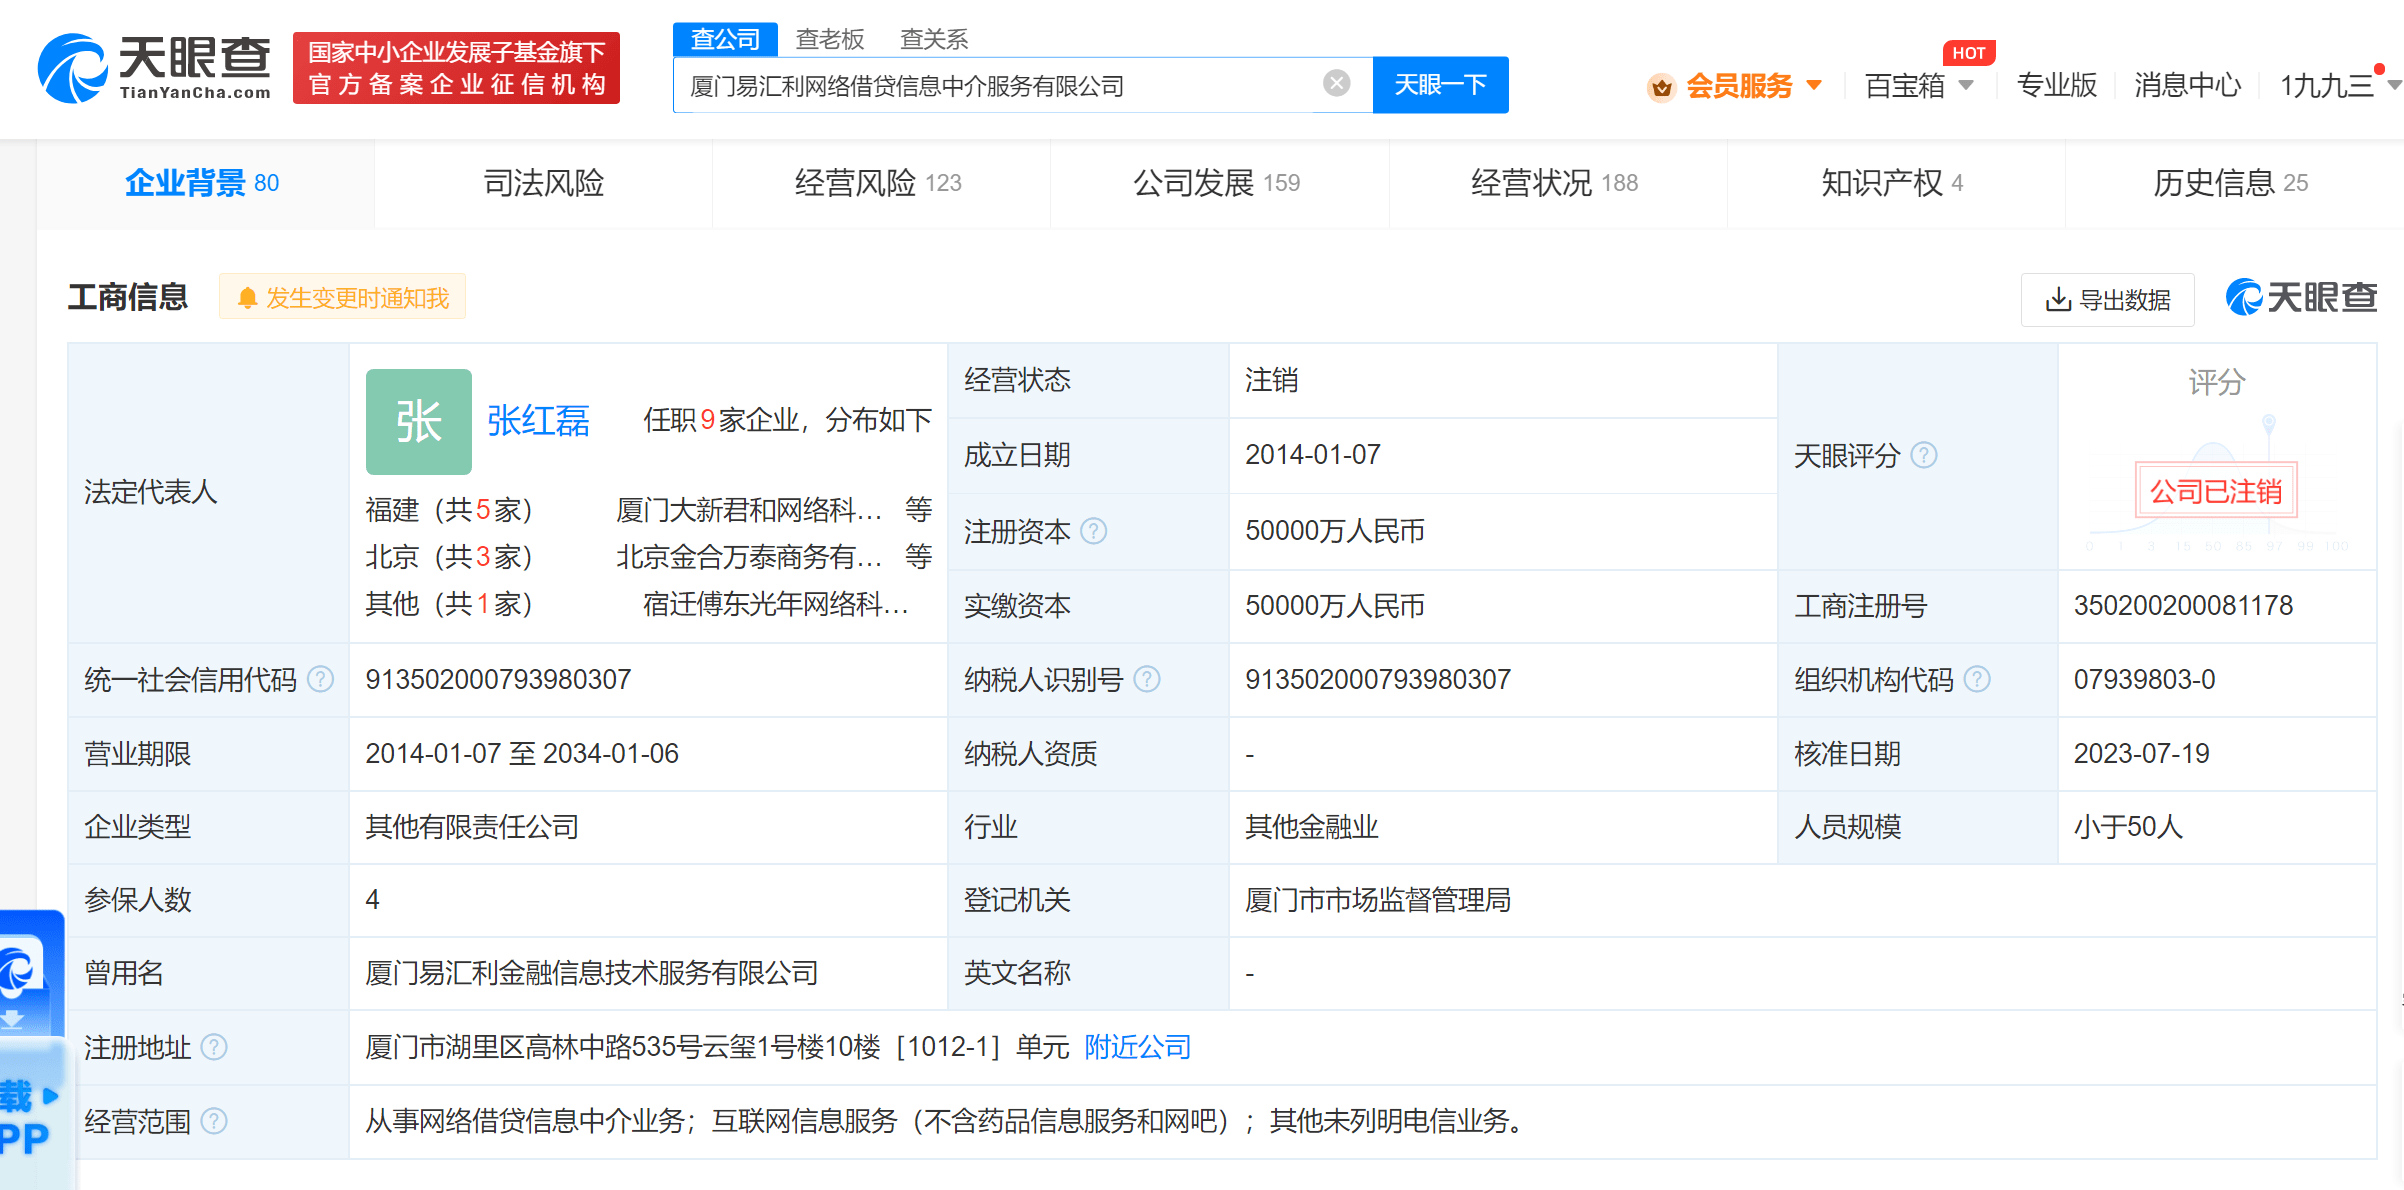
Task: Select 北京（共3家） region entry
Action: 449,557
